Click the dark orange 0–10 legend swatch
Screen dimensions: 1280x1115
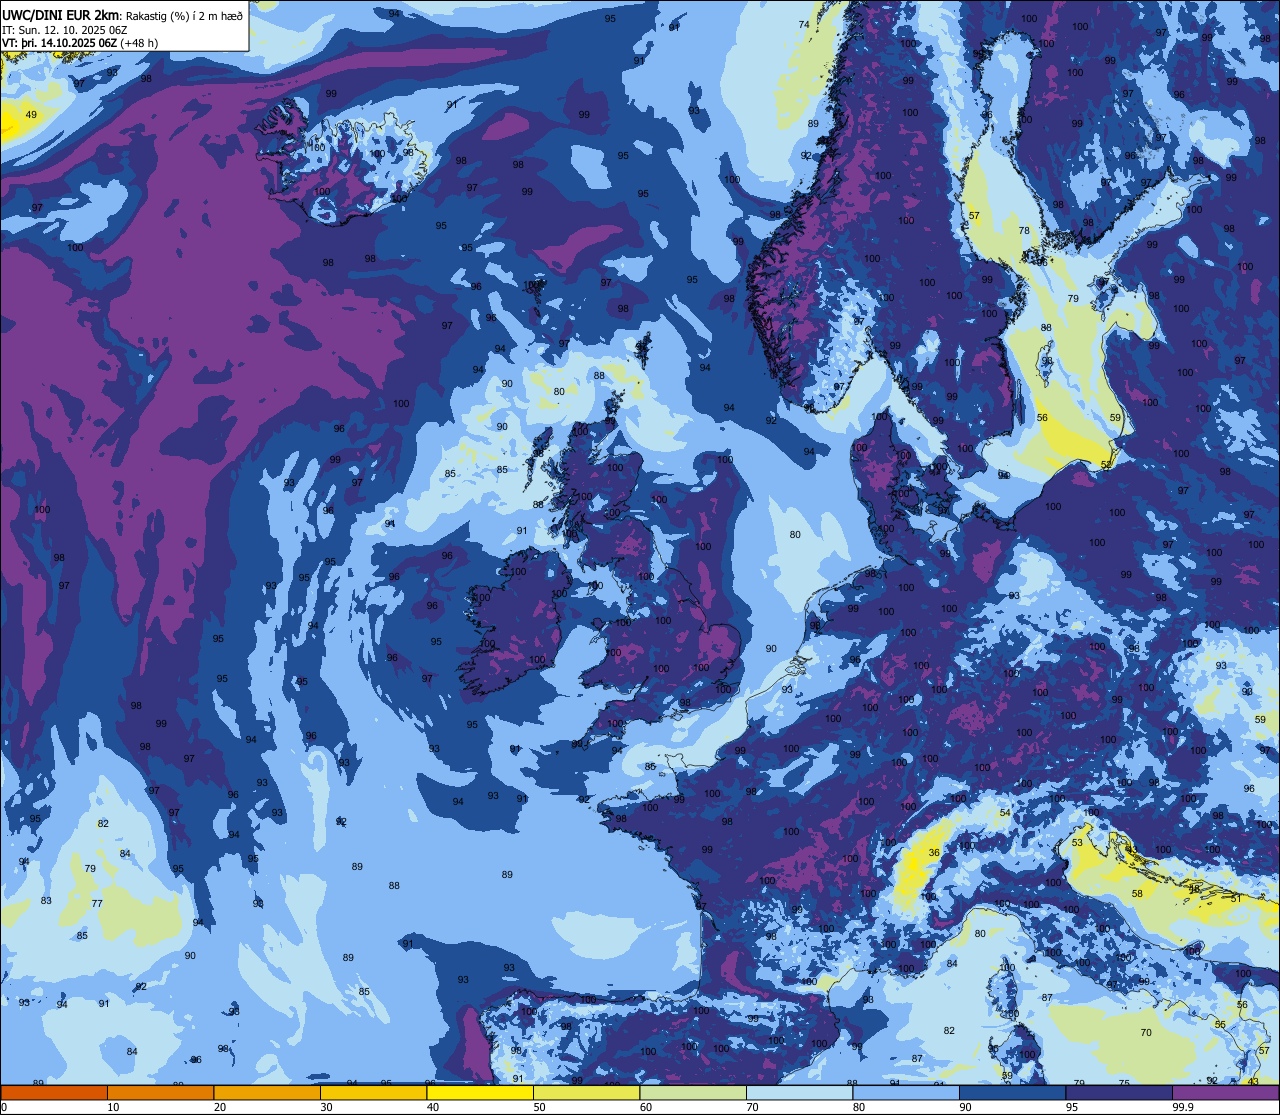[54, 1092]
